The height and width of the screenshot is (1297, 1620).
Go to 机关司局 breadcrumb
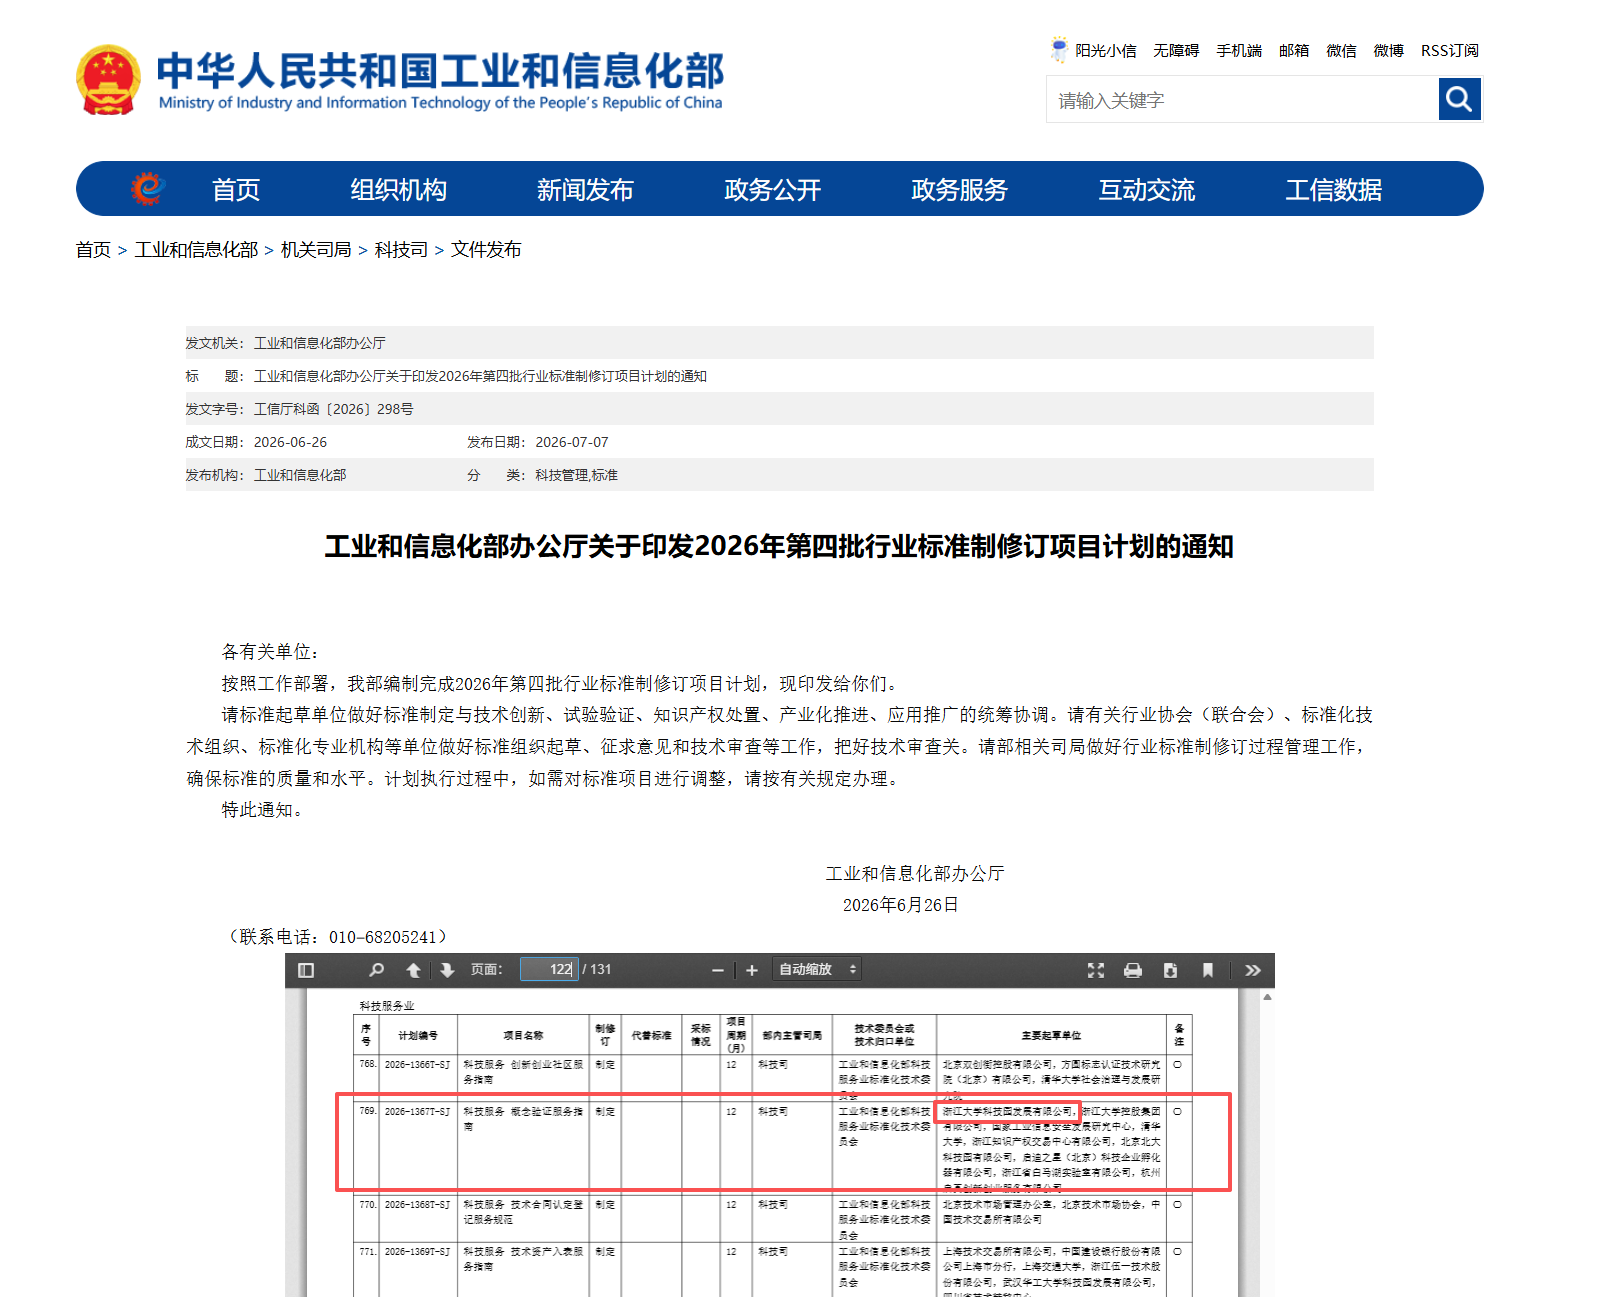[316, 249]
